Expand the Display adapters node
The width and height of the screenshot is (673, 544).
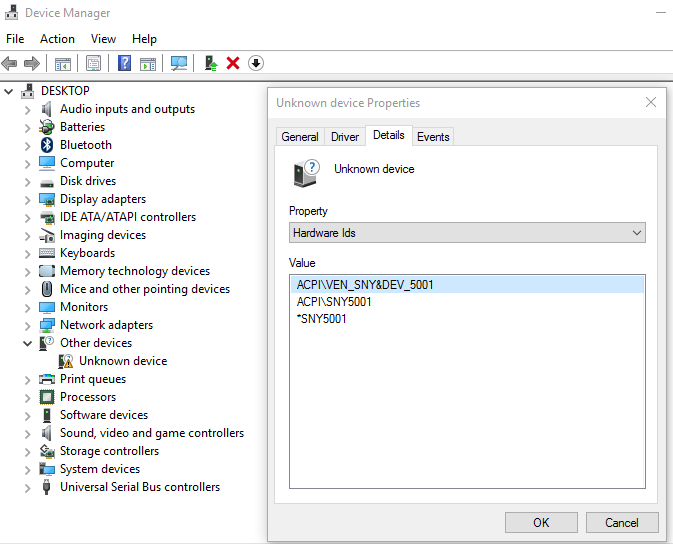click(28, 200)
